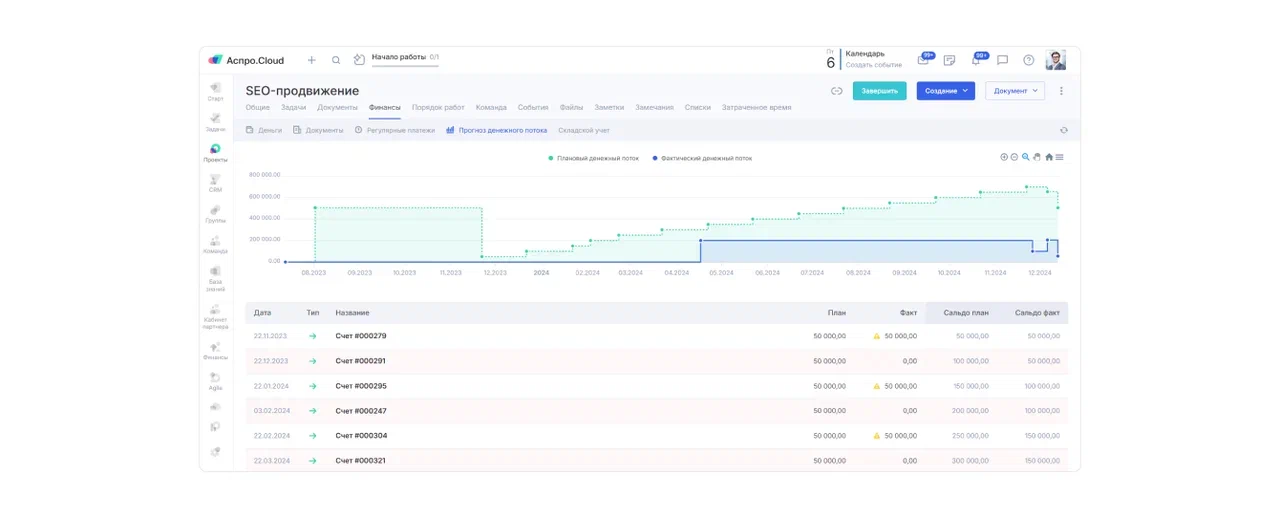The width and height of the screenshot is (1280, 518).
Task: Switch to the Задачи project tab
Action: [293, 107]
